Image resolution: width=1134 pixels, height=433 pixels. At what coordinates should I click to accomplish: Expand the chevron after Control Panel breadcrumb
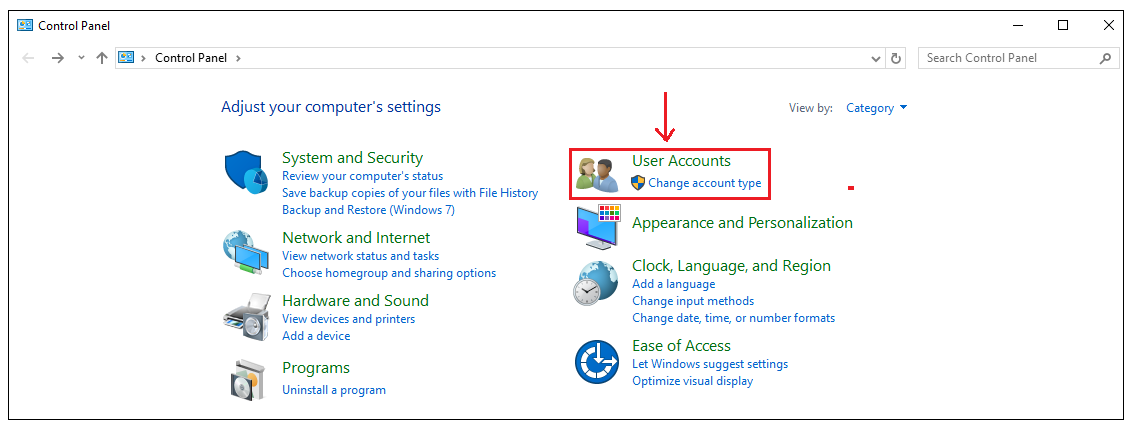click(238, 58)
